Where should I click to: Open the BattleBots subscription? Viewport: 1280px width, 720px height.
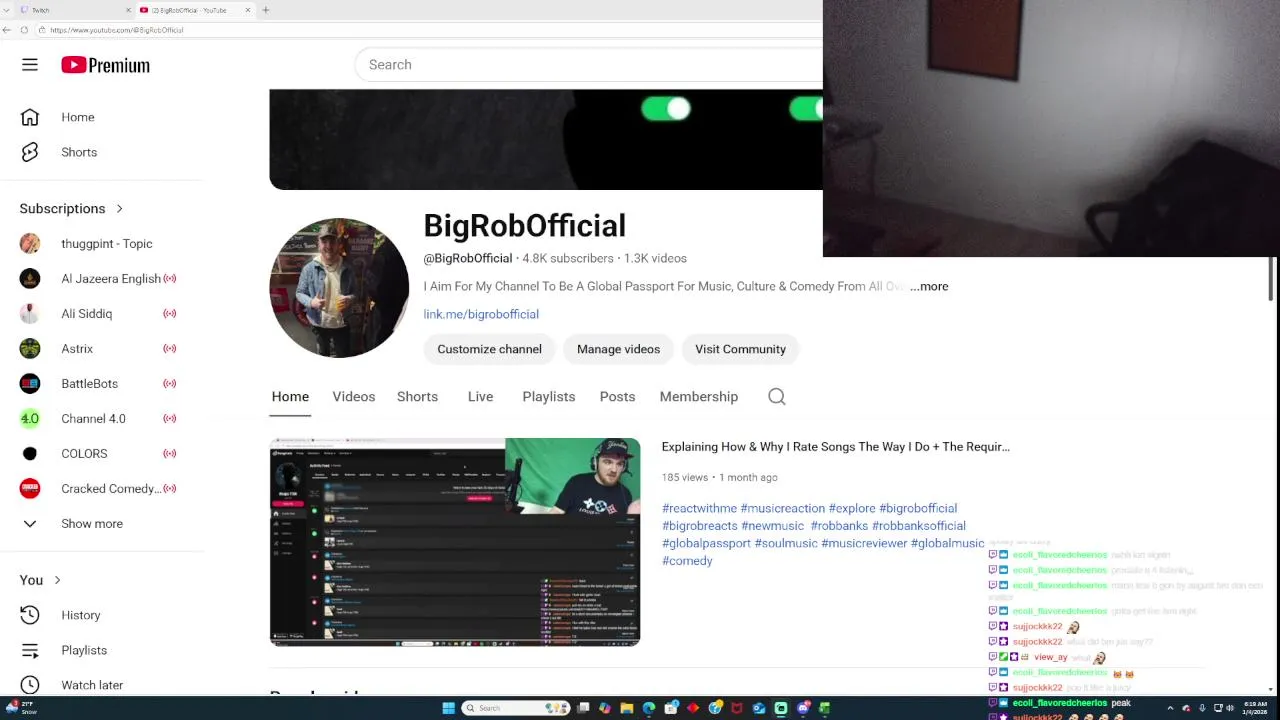point(89,384)
